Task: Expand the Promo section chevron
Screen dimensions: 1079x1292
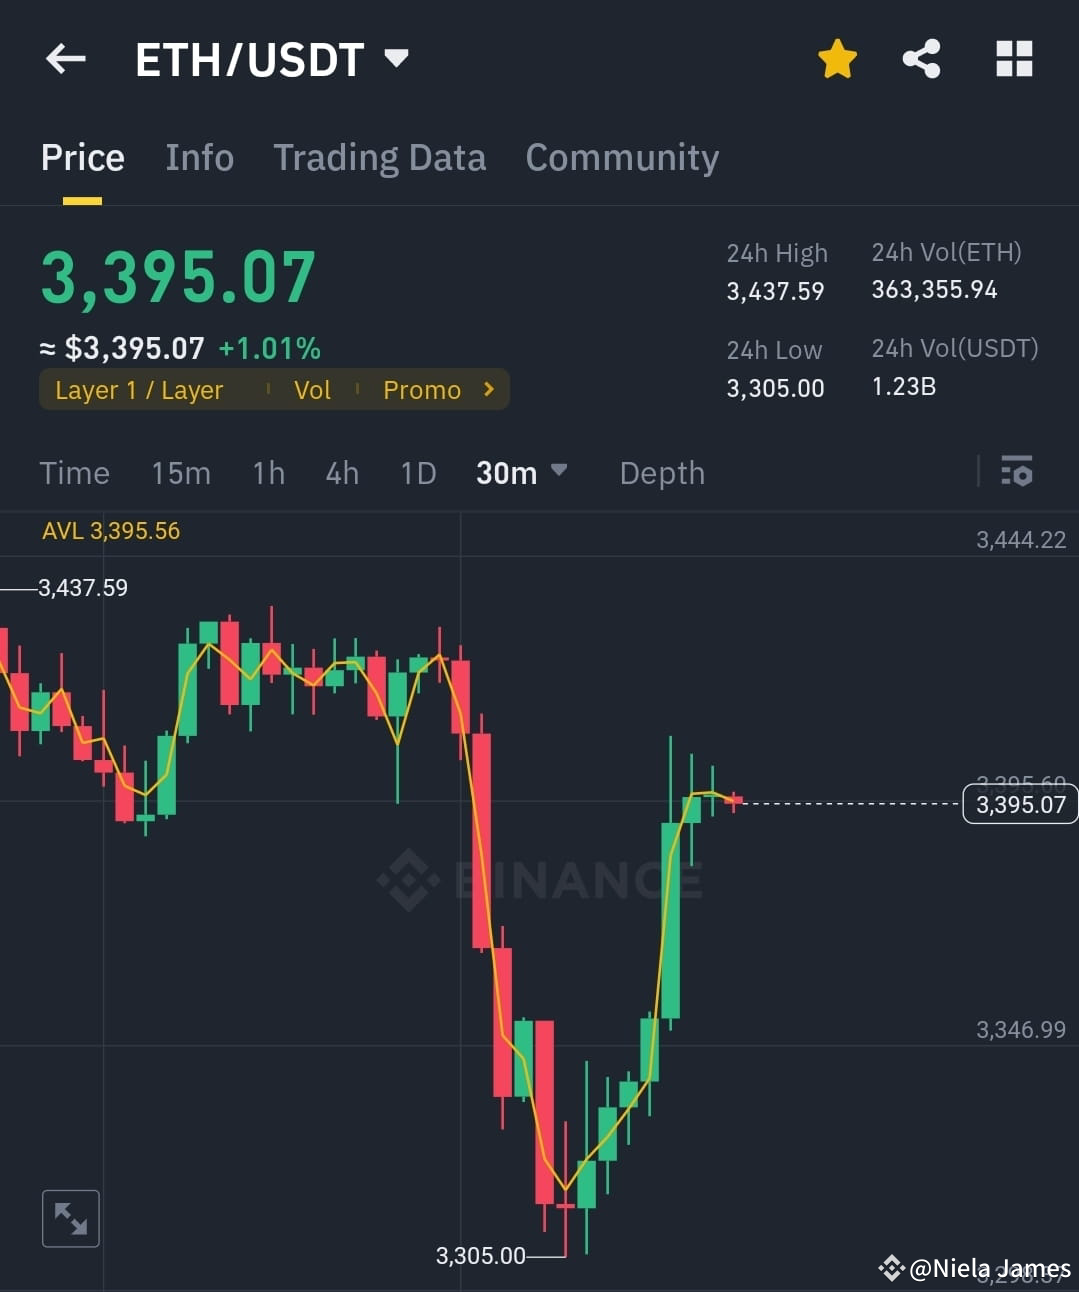Action: [x=488, y=389]
